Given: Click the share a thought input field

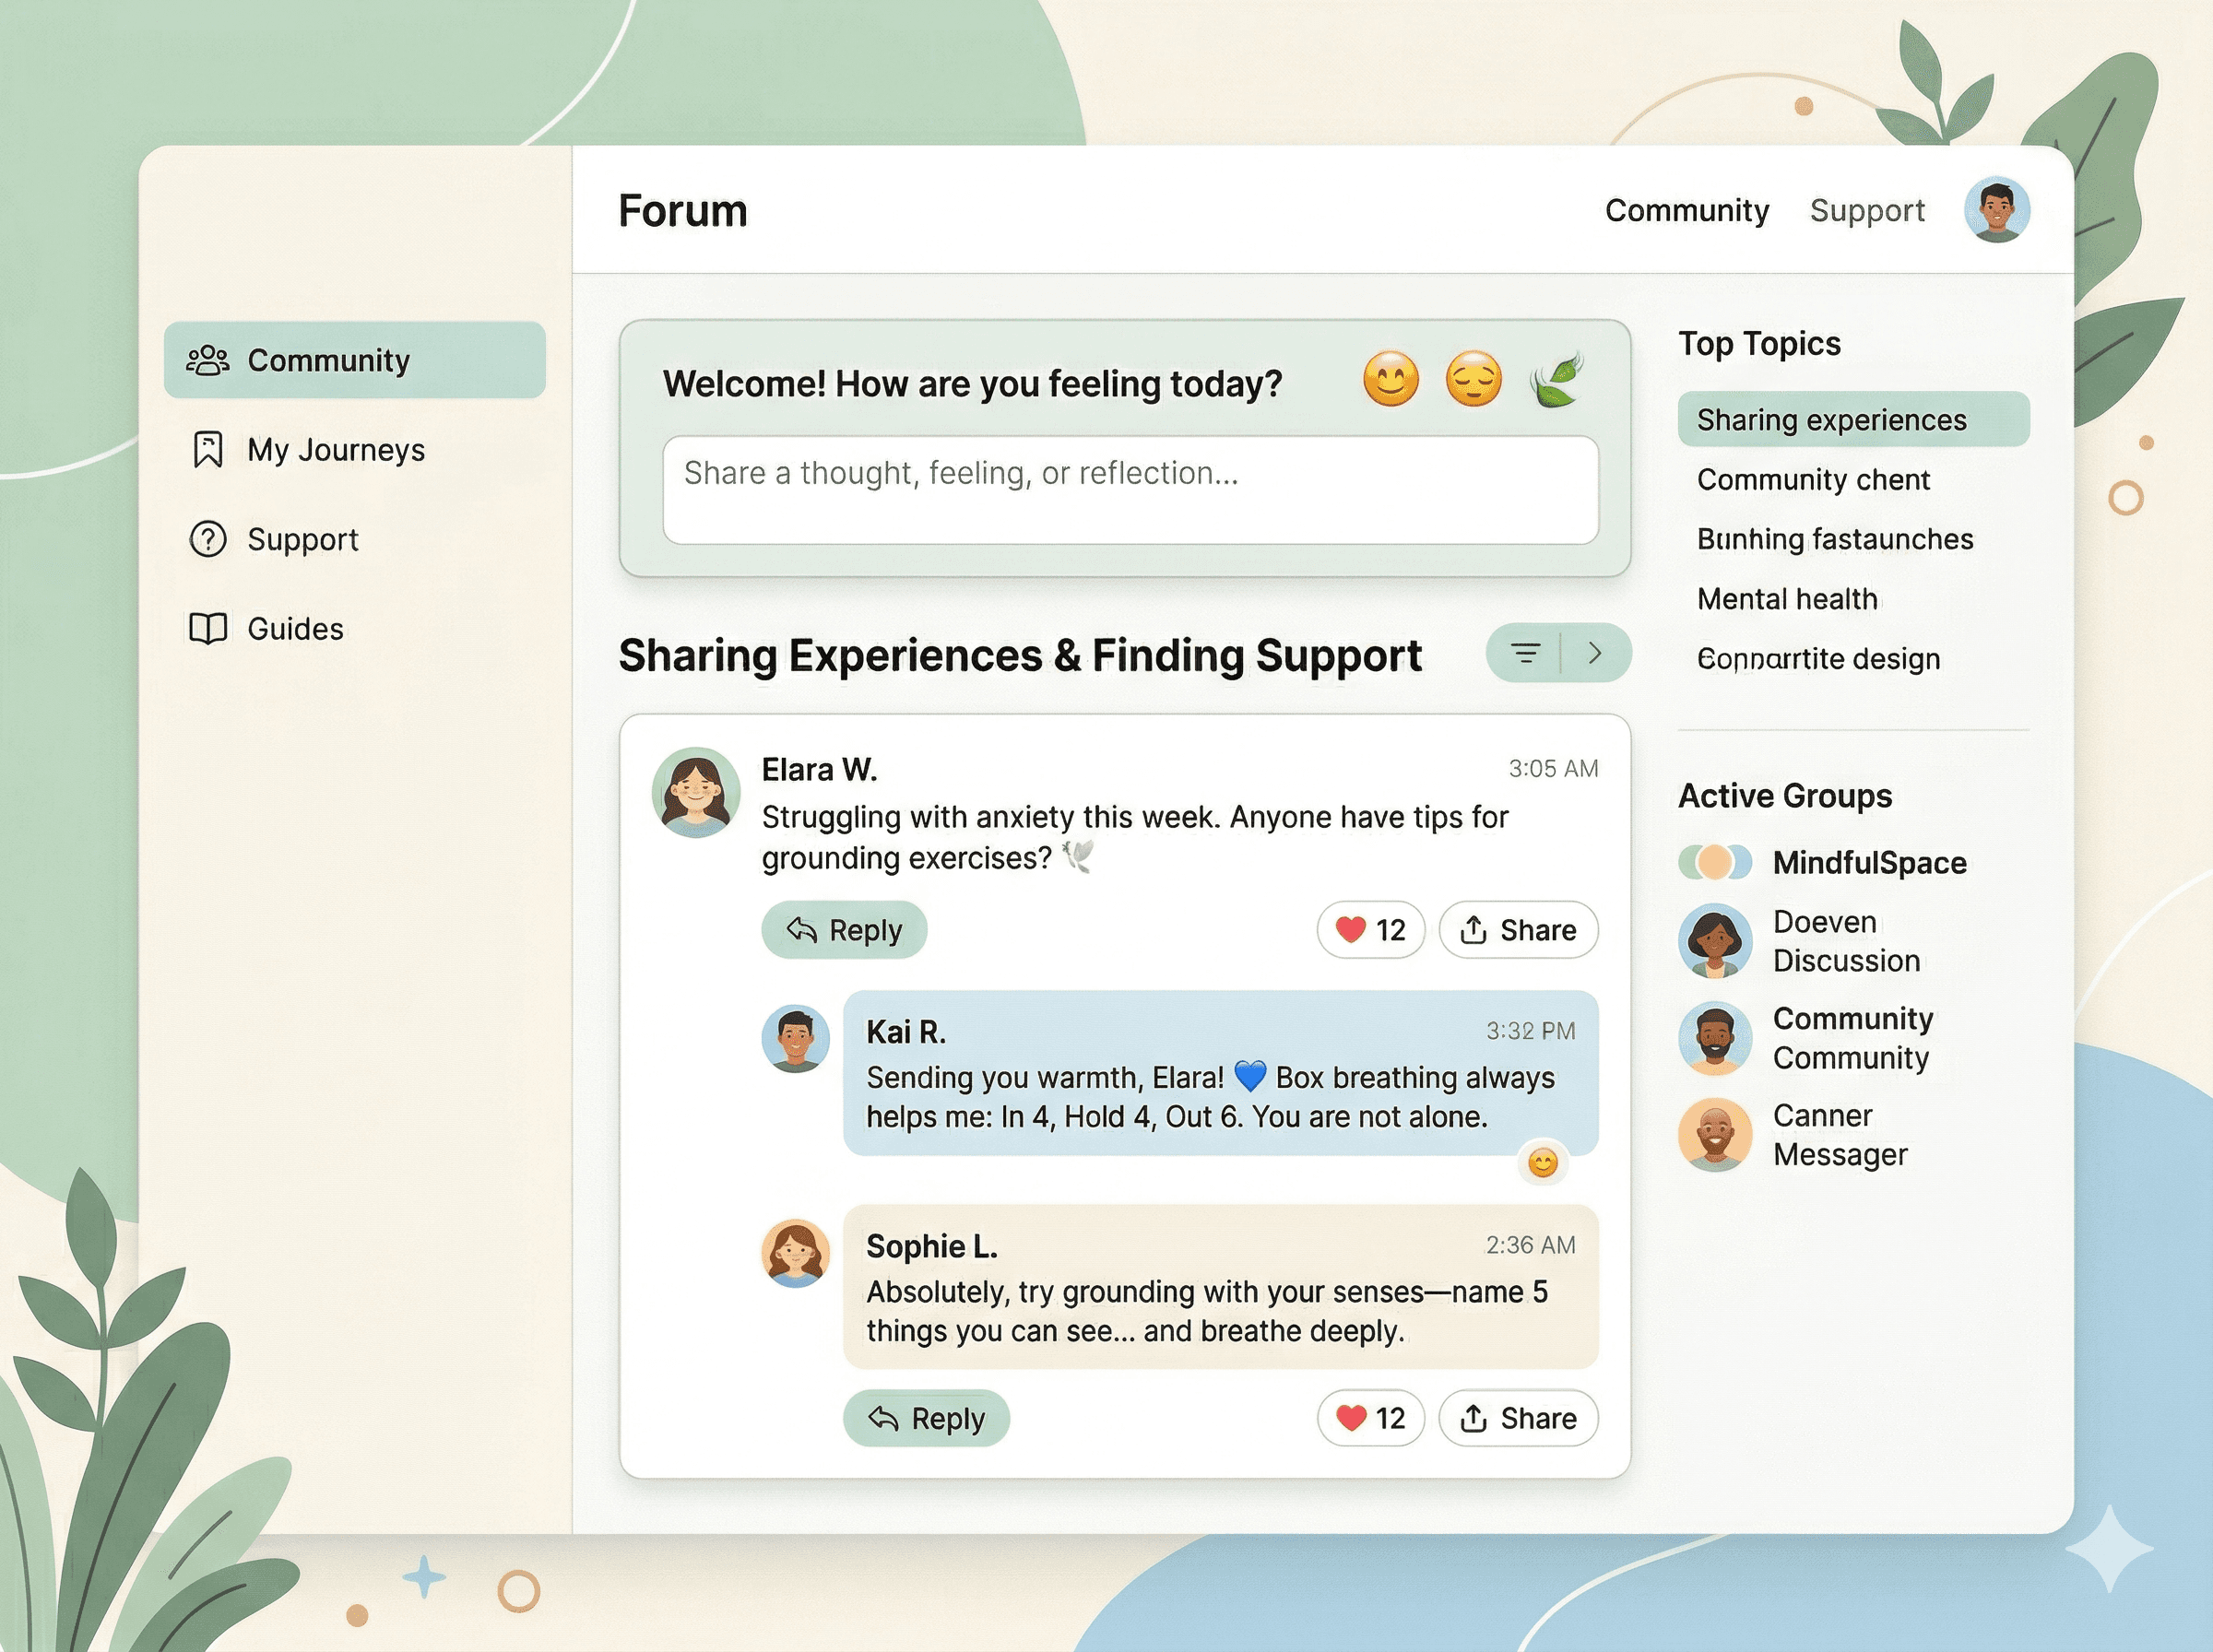Looking at the screenshot, I should coord(1130,490).
